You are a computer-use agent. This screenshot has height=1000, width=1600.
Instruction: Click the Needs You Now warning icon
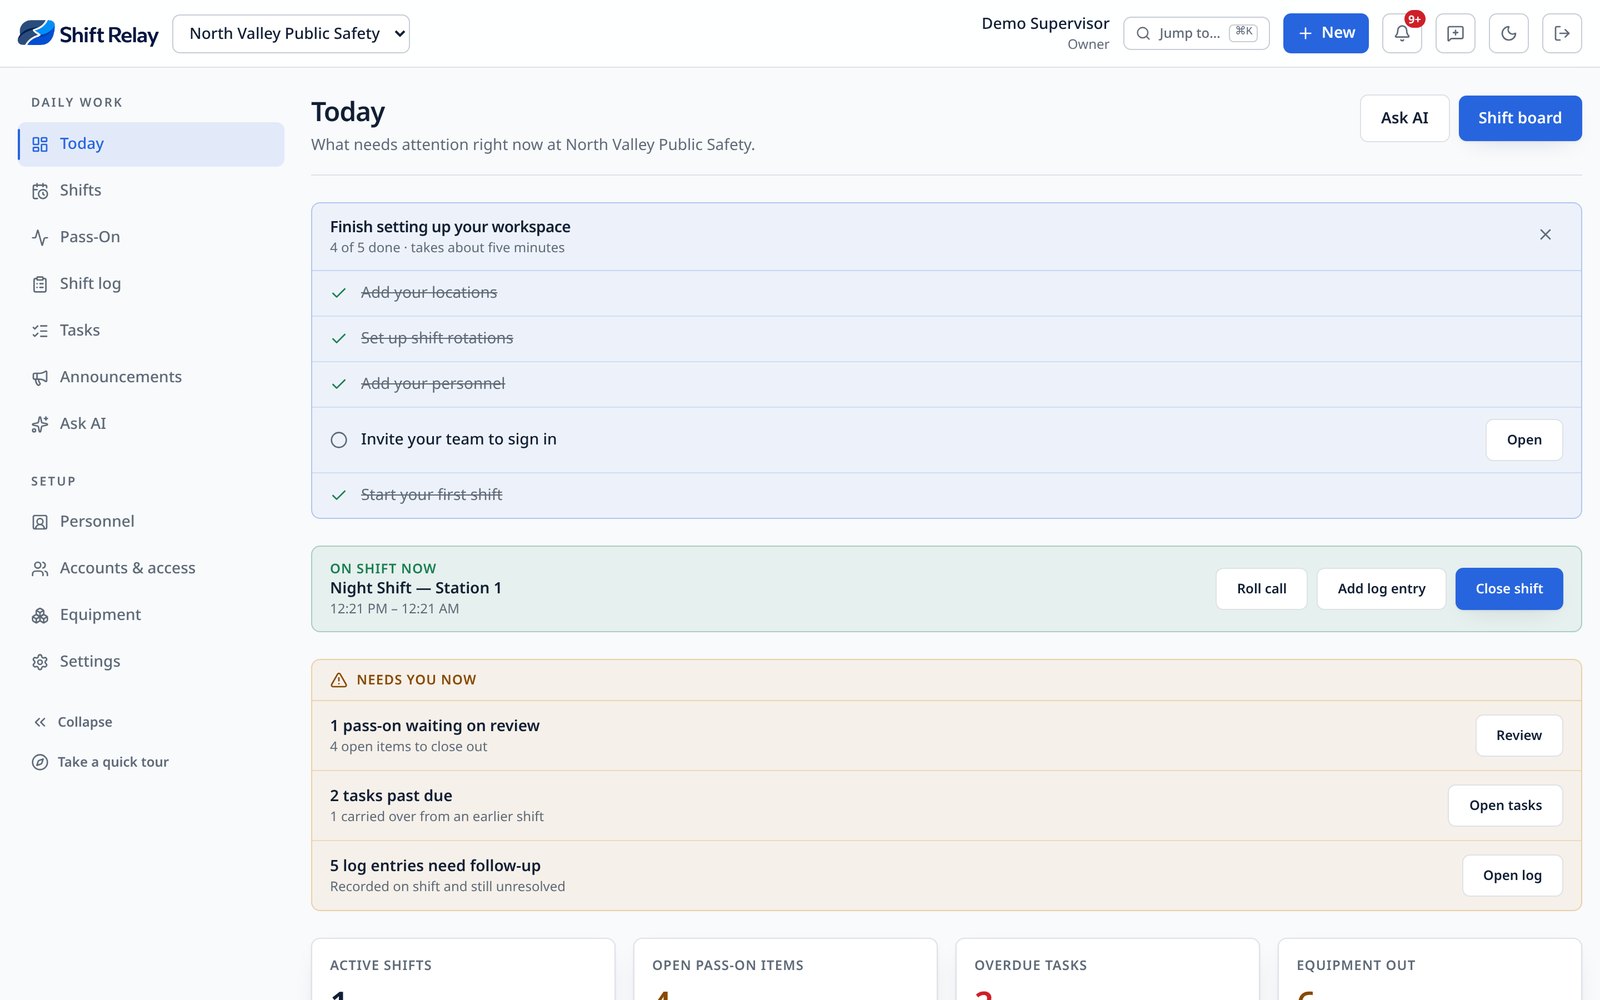tap(339, 680)
